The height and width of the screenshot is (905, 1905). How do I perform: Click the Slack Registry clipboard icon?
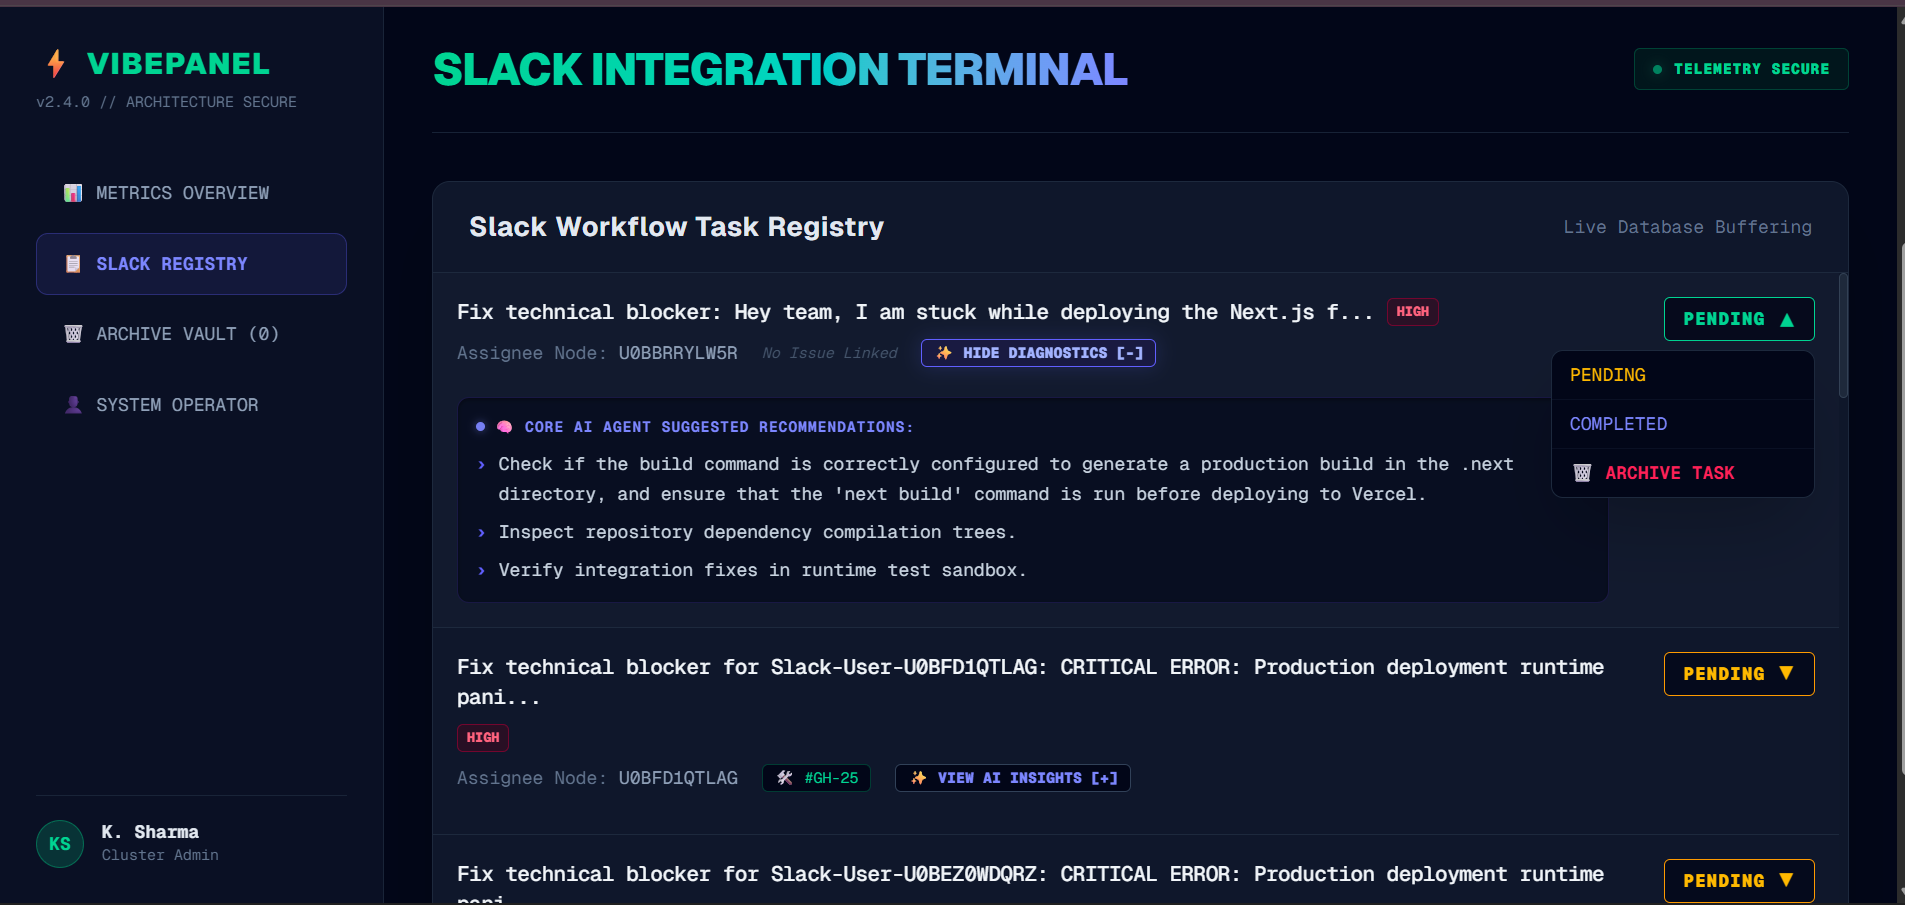coord(73,264)
